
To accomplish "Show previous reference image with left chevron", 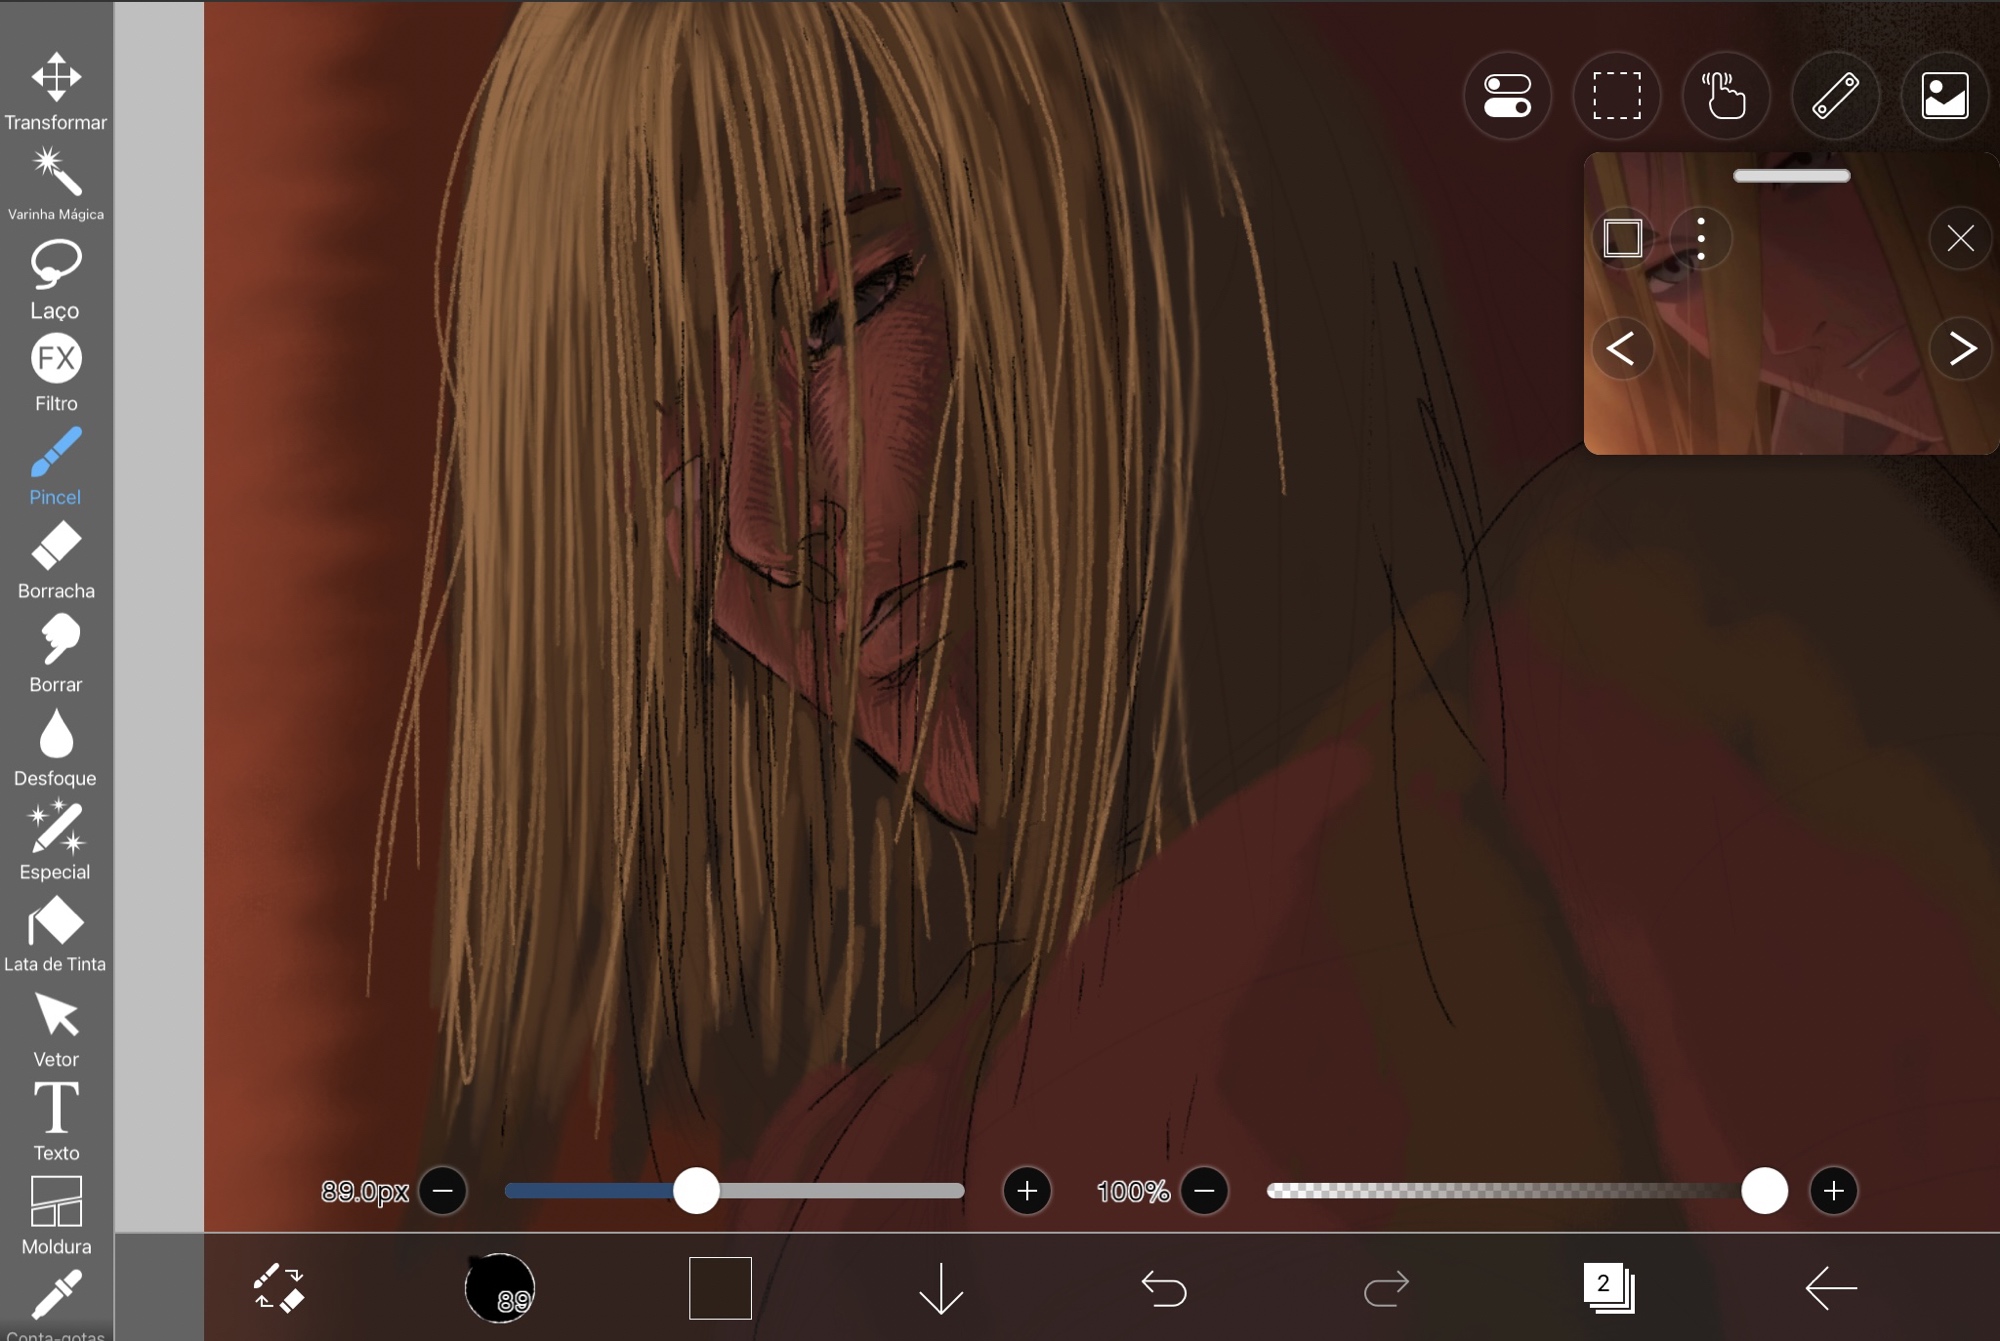I will (1621, 348).
